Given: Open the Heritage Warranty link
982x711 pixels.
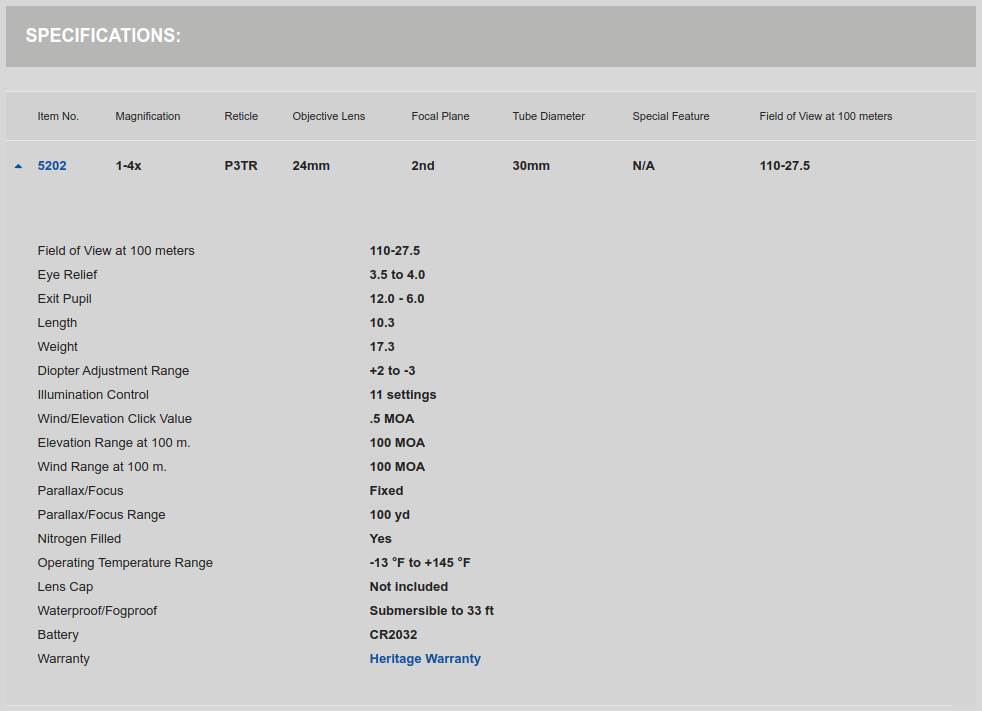Looking at the screenshot, I should (x=425, y=659).
